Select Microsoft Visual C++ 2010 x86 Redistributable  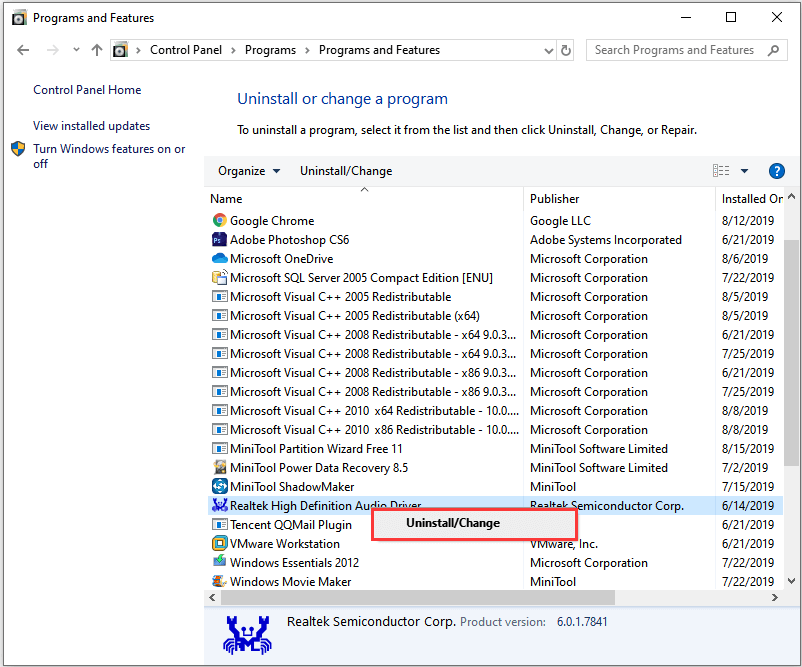pyautogui.click(x=496, y=430)
